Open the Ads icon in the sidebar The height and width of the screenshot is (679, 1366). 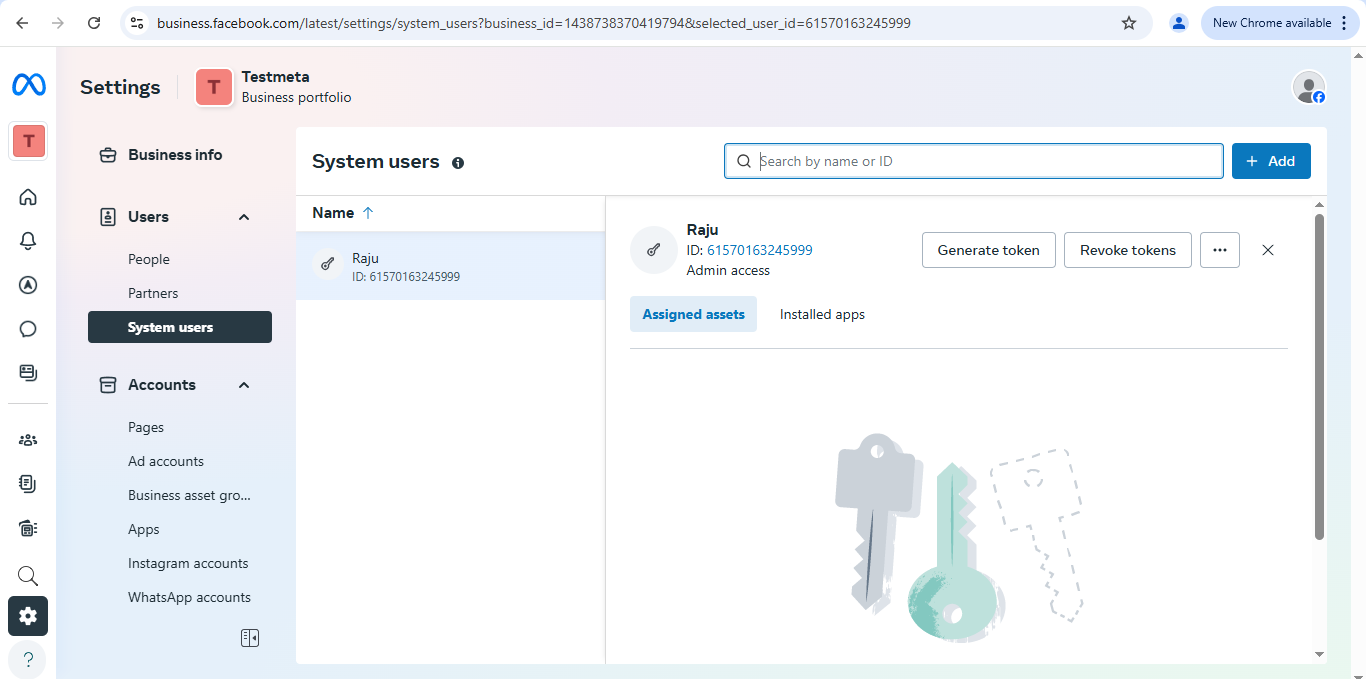27,285
